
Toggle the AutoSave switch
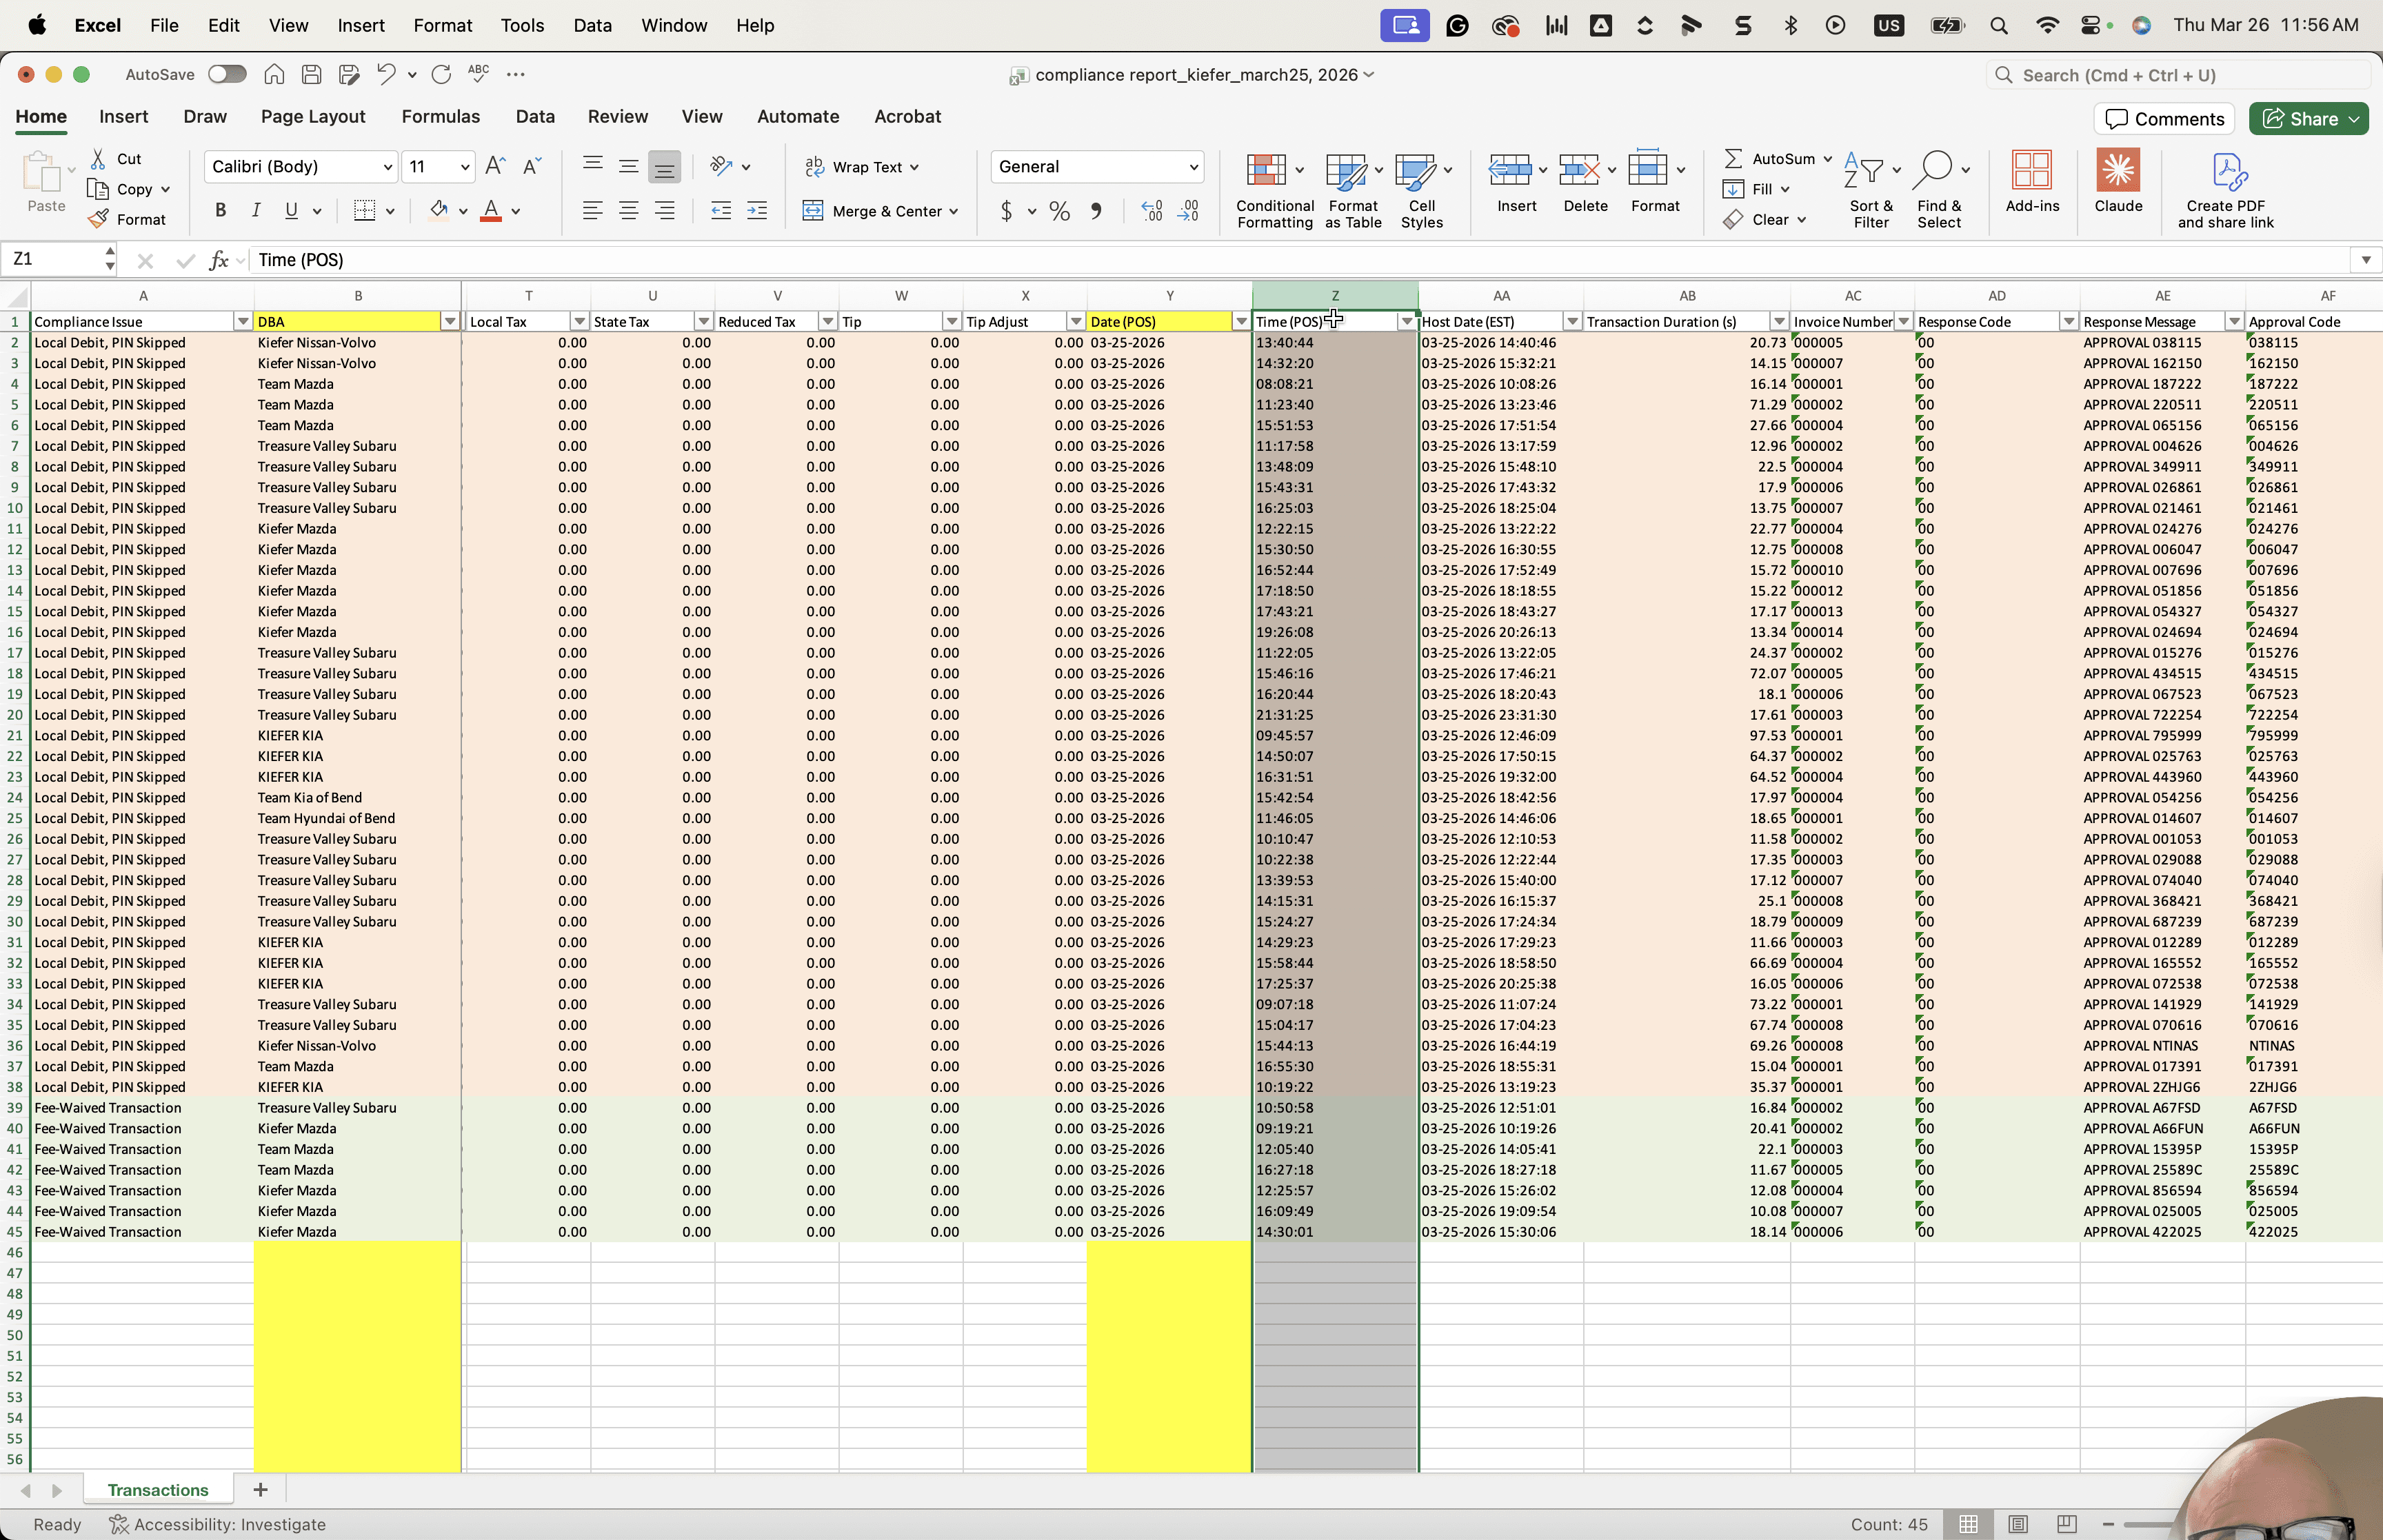(x=227, y=74)
